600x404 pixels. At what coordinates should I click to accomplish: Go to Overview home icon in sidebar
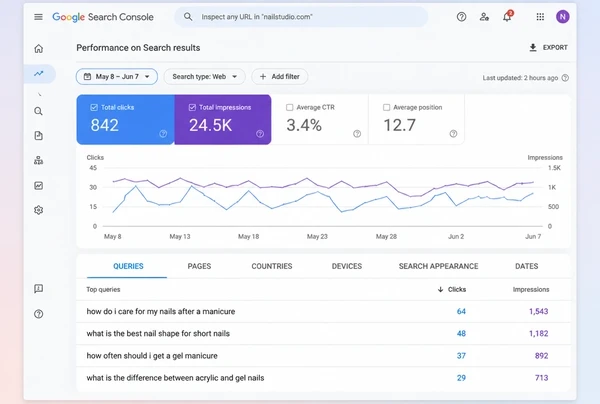coord(39,49)
